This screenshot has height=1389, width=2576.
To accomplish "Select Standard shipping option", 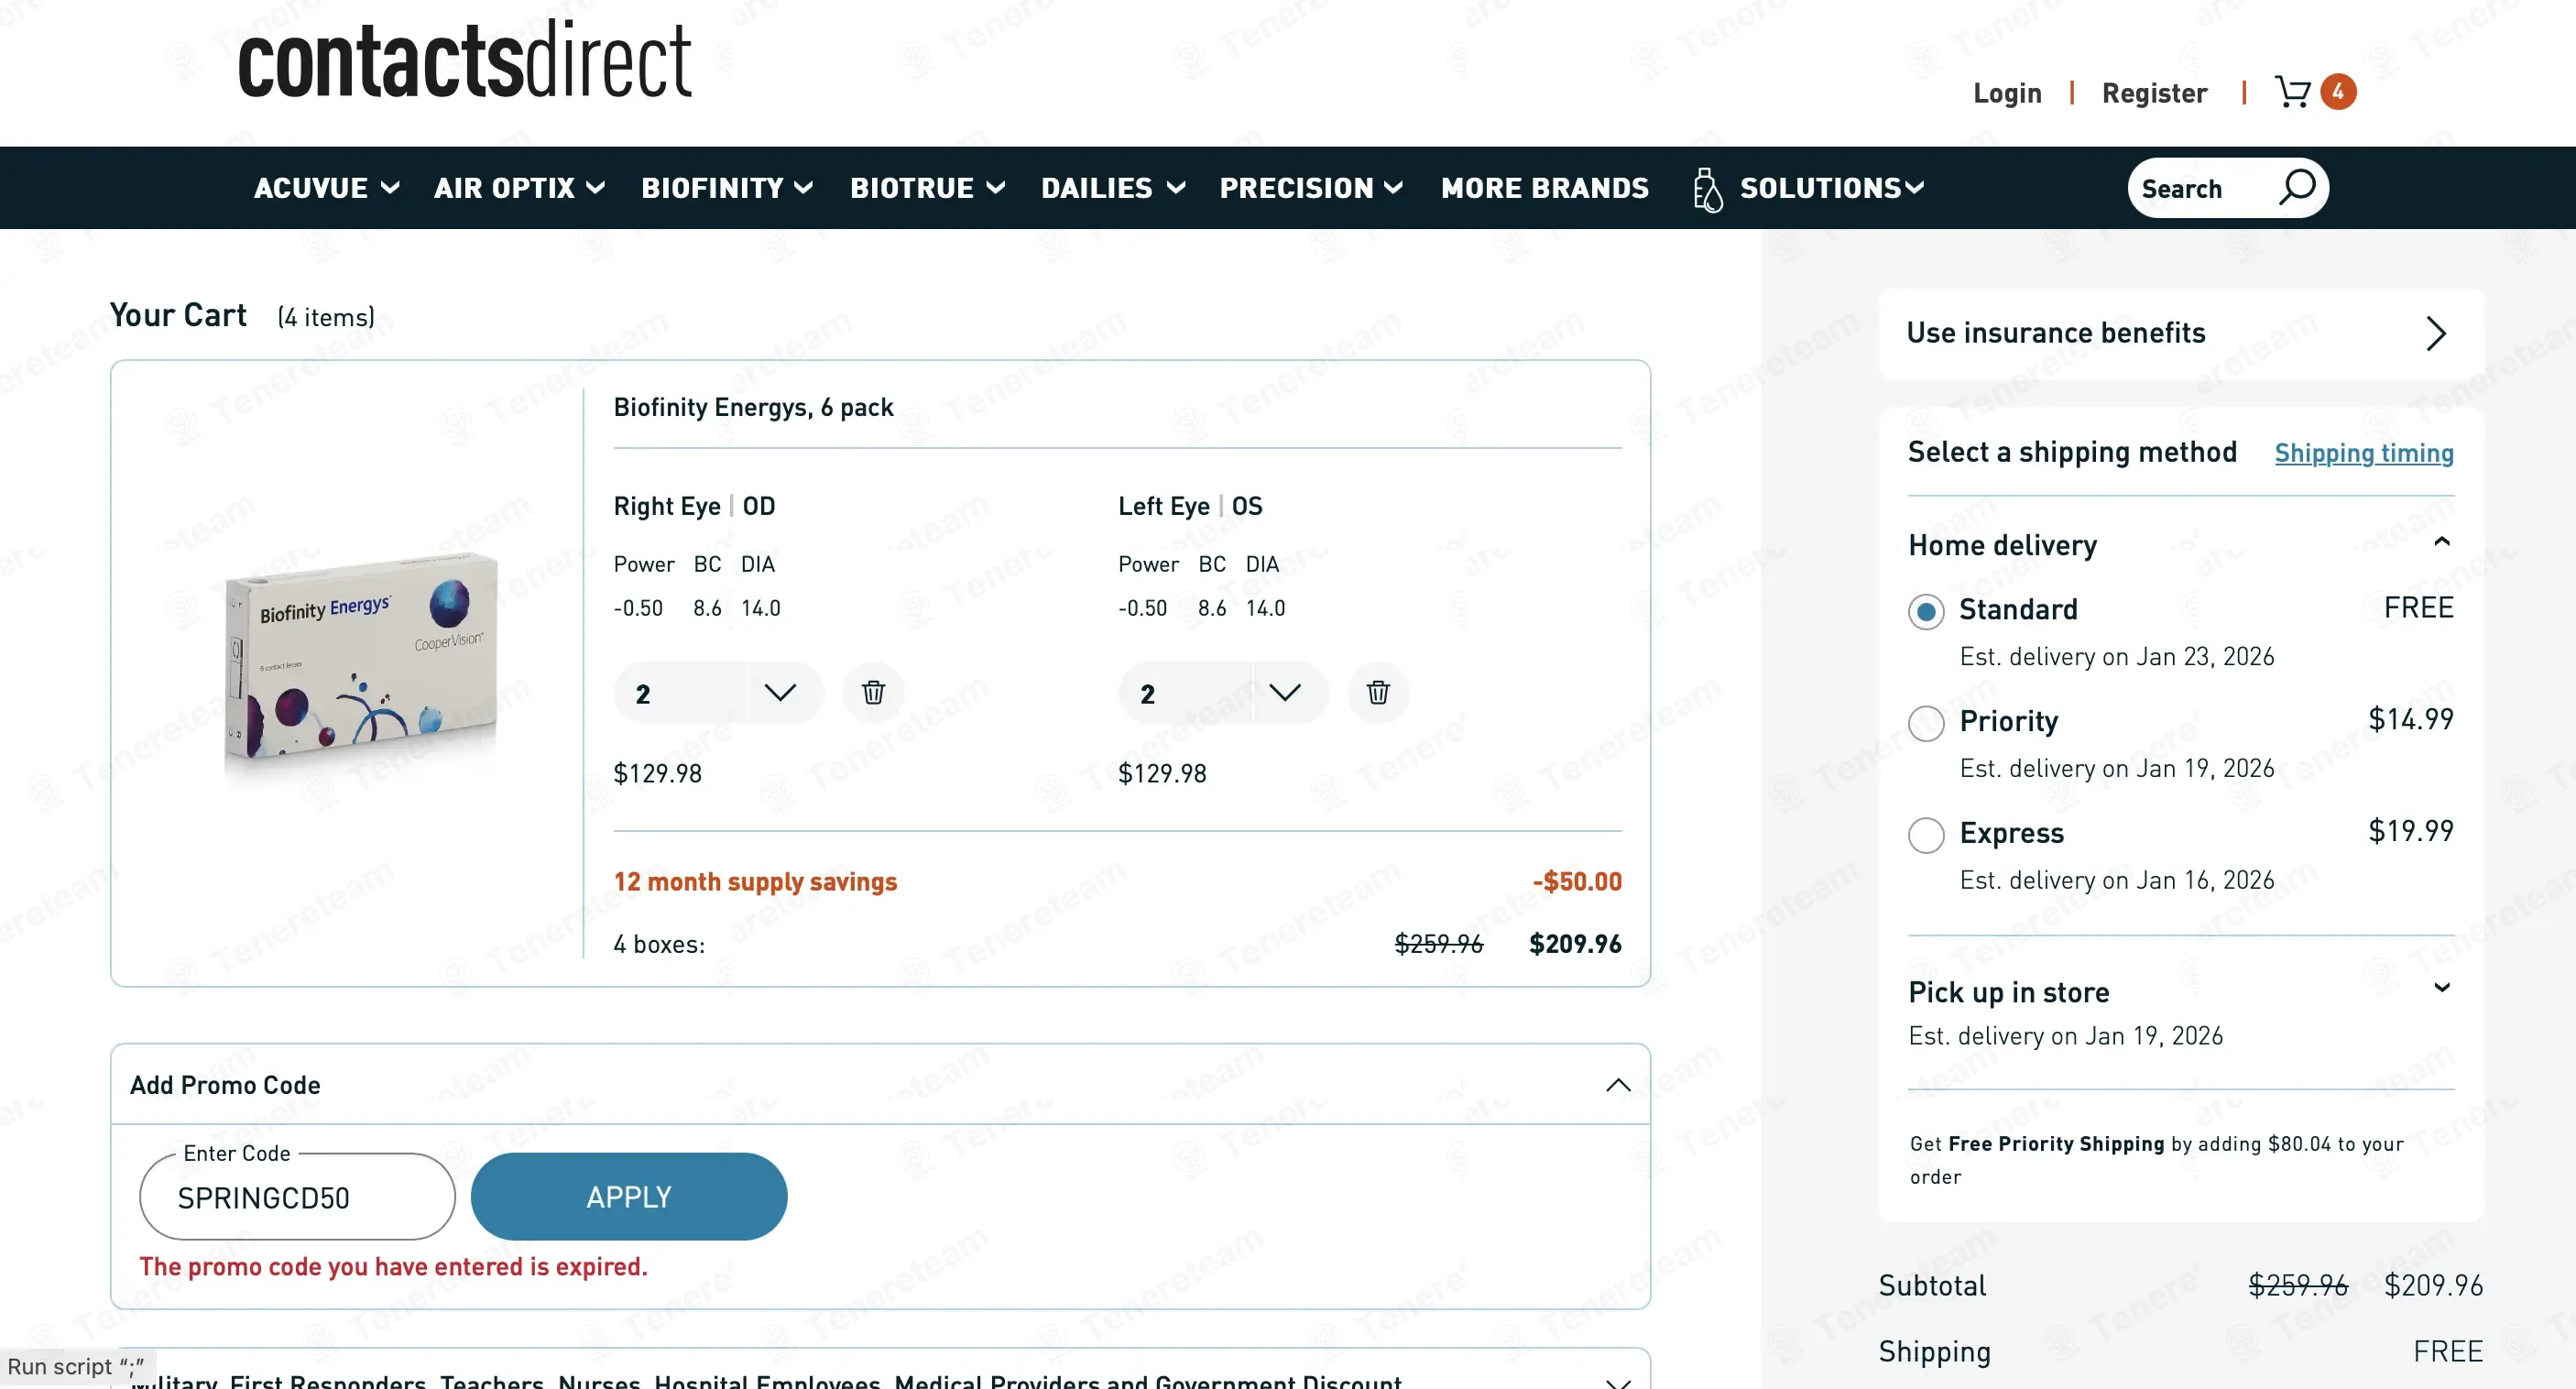I will tap(1926, 612).
